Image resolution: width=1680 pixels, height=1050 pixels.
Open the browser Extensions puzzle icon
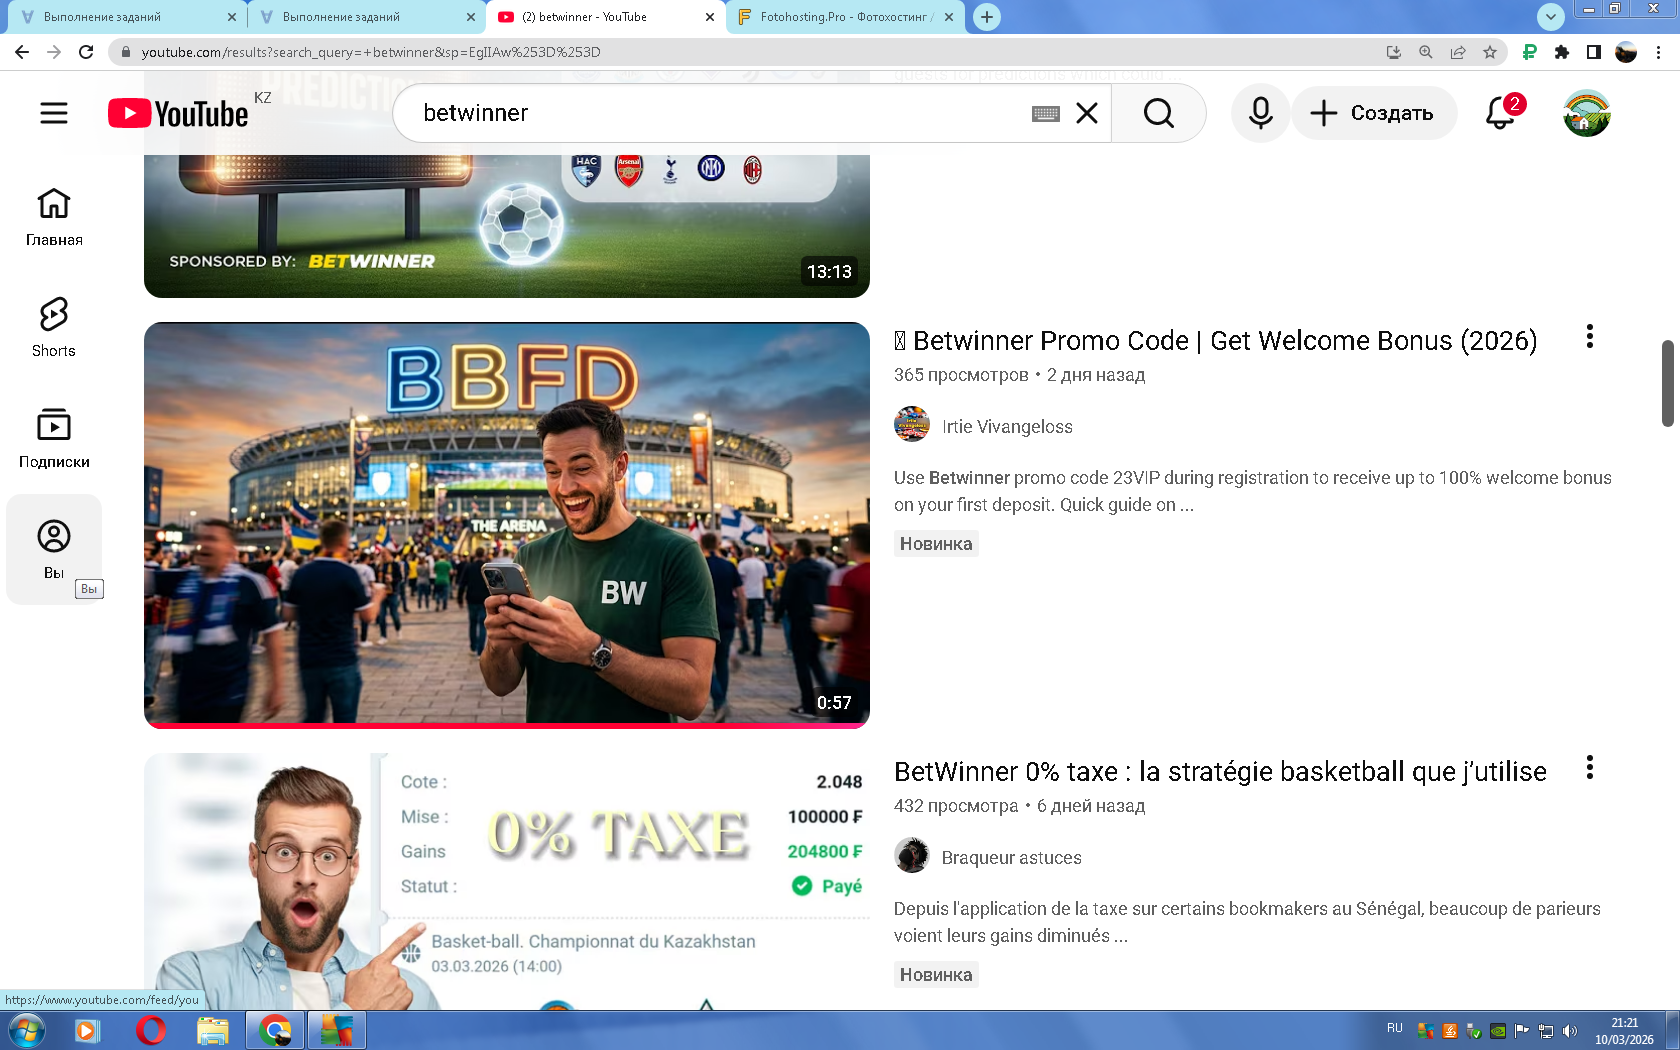(x=1562, y=52)
